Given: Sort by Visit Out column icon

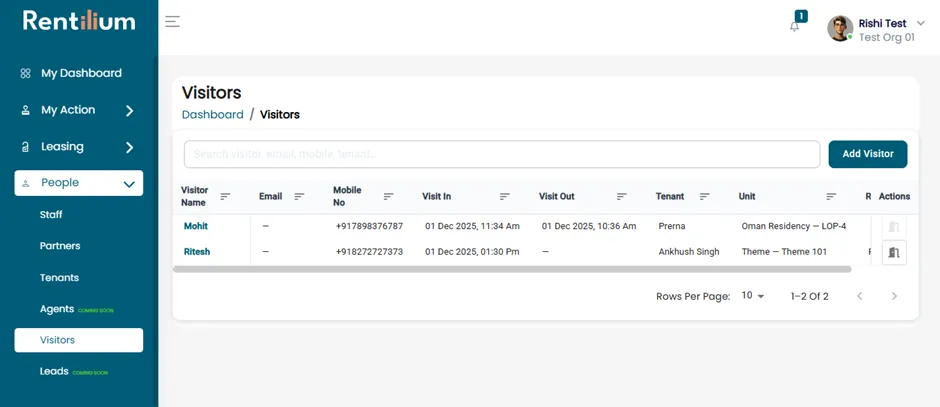Looking at the screenshot, I should tap(622, 196).
